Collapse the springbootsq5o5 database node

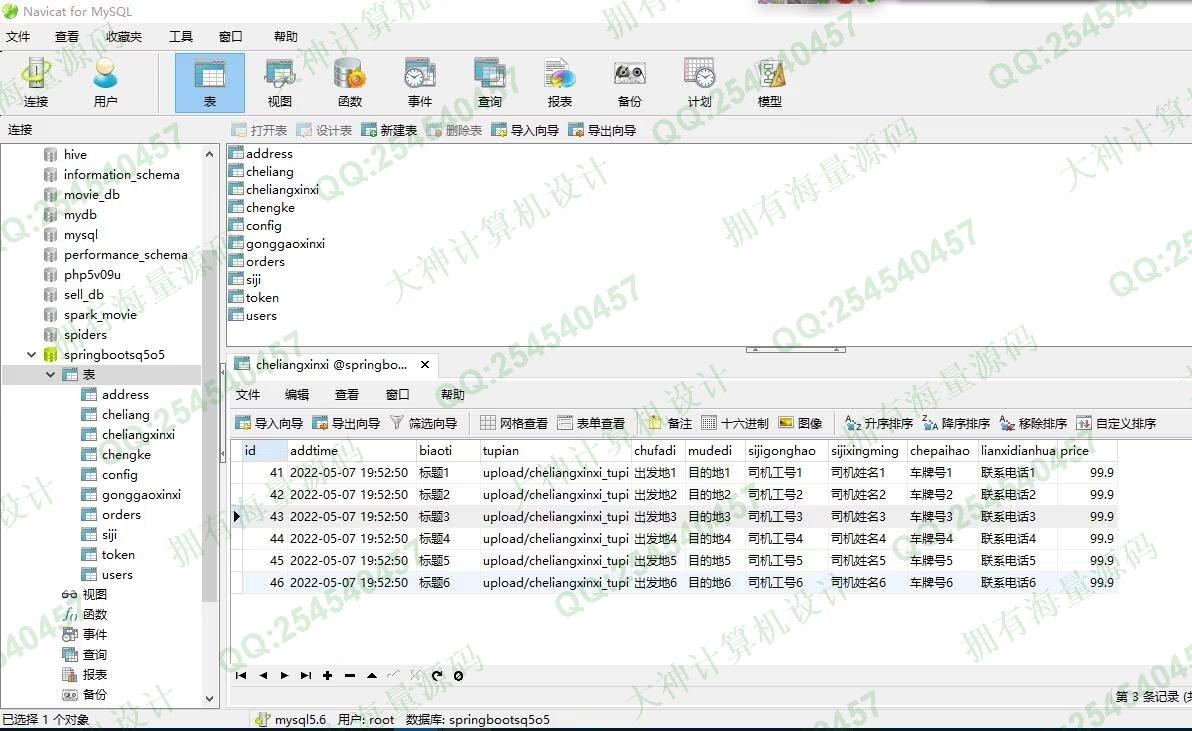31,355
